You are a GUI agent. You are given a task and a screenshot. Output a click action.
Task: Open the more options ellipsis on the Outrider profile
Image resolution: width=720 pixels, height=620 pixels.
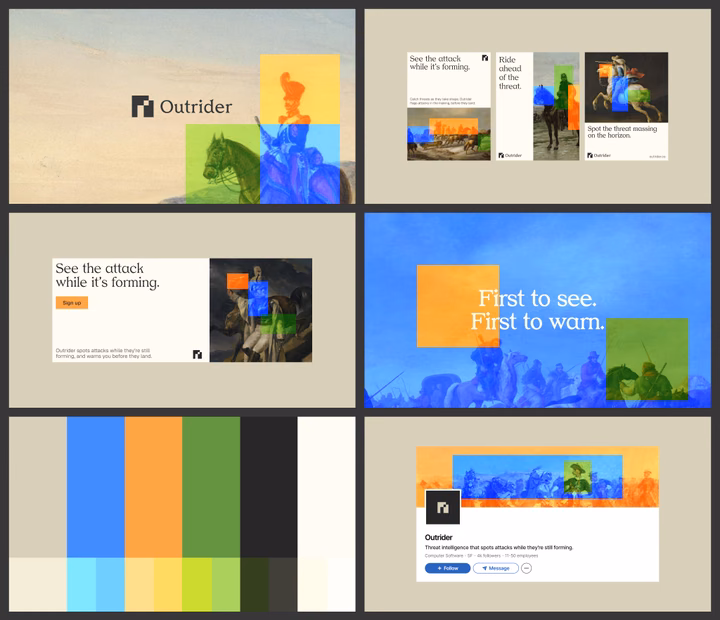(x=526, y=568)
